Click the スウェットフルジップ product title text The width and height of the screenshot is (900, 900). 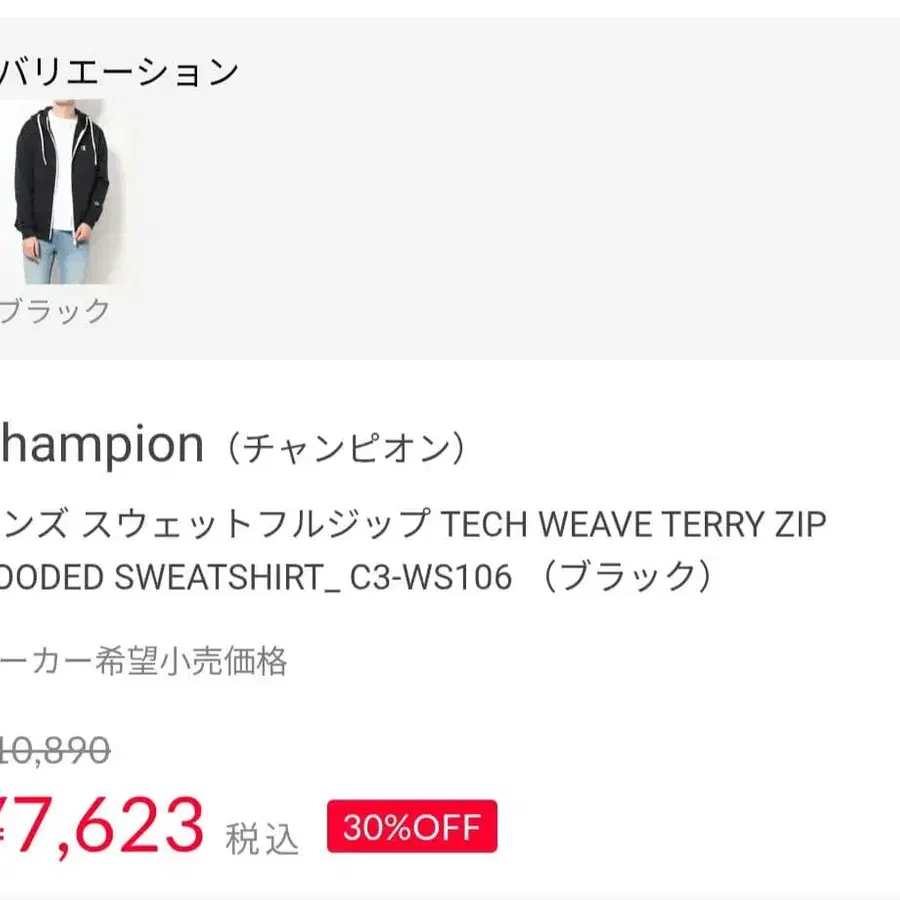pos(255,524)
